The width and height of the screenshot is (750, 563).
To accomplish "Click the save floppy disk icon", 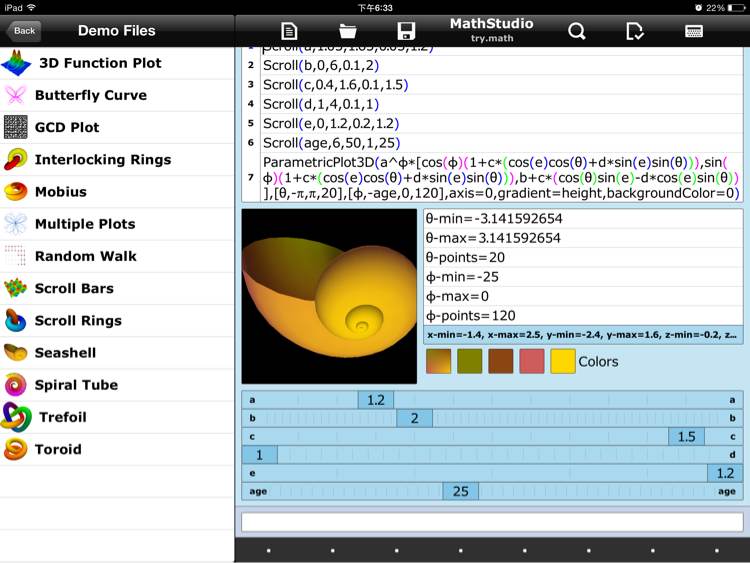I will 406,31.
